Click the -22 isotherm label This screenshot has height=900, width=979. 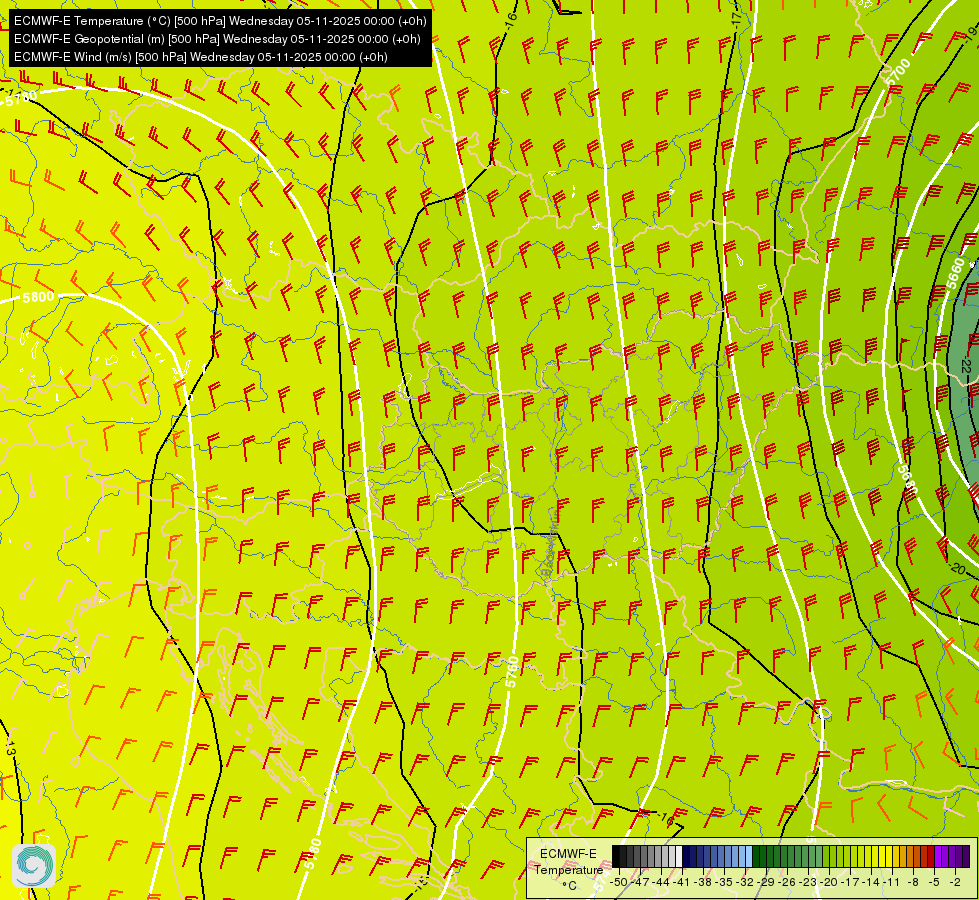coord(966,366)
